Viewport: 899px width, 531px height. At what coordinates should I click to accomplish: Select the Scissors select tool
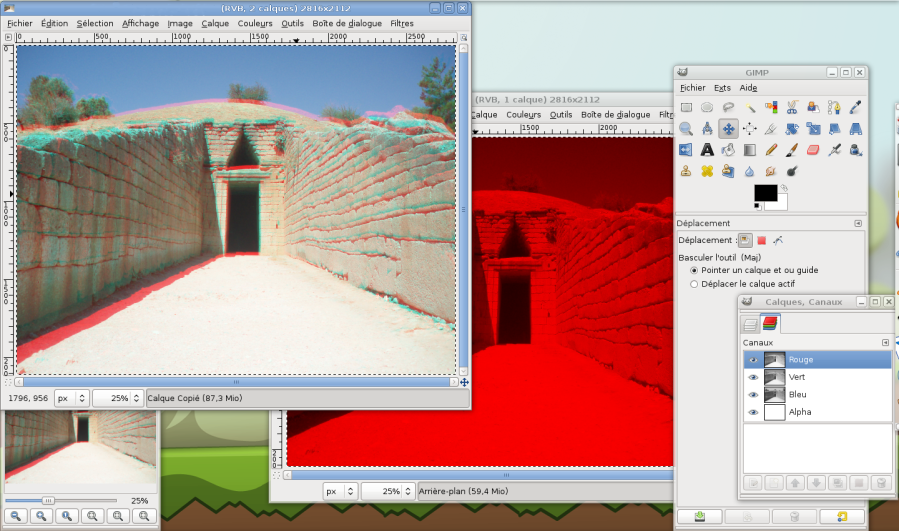coord(791,107)
